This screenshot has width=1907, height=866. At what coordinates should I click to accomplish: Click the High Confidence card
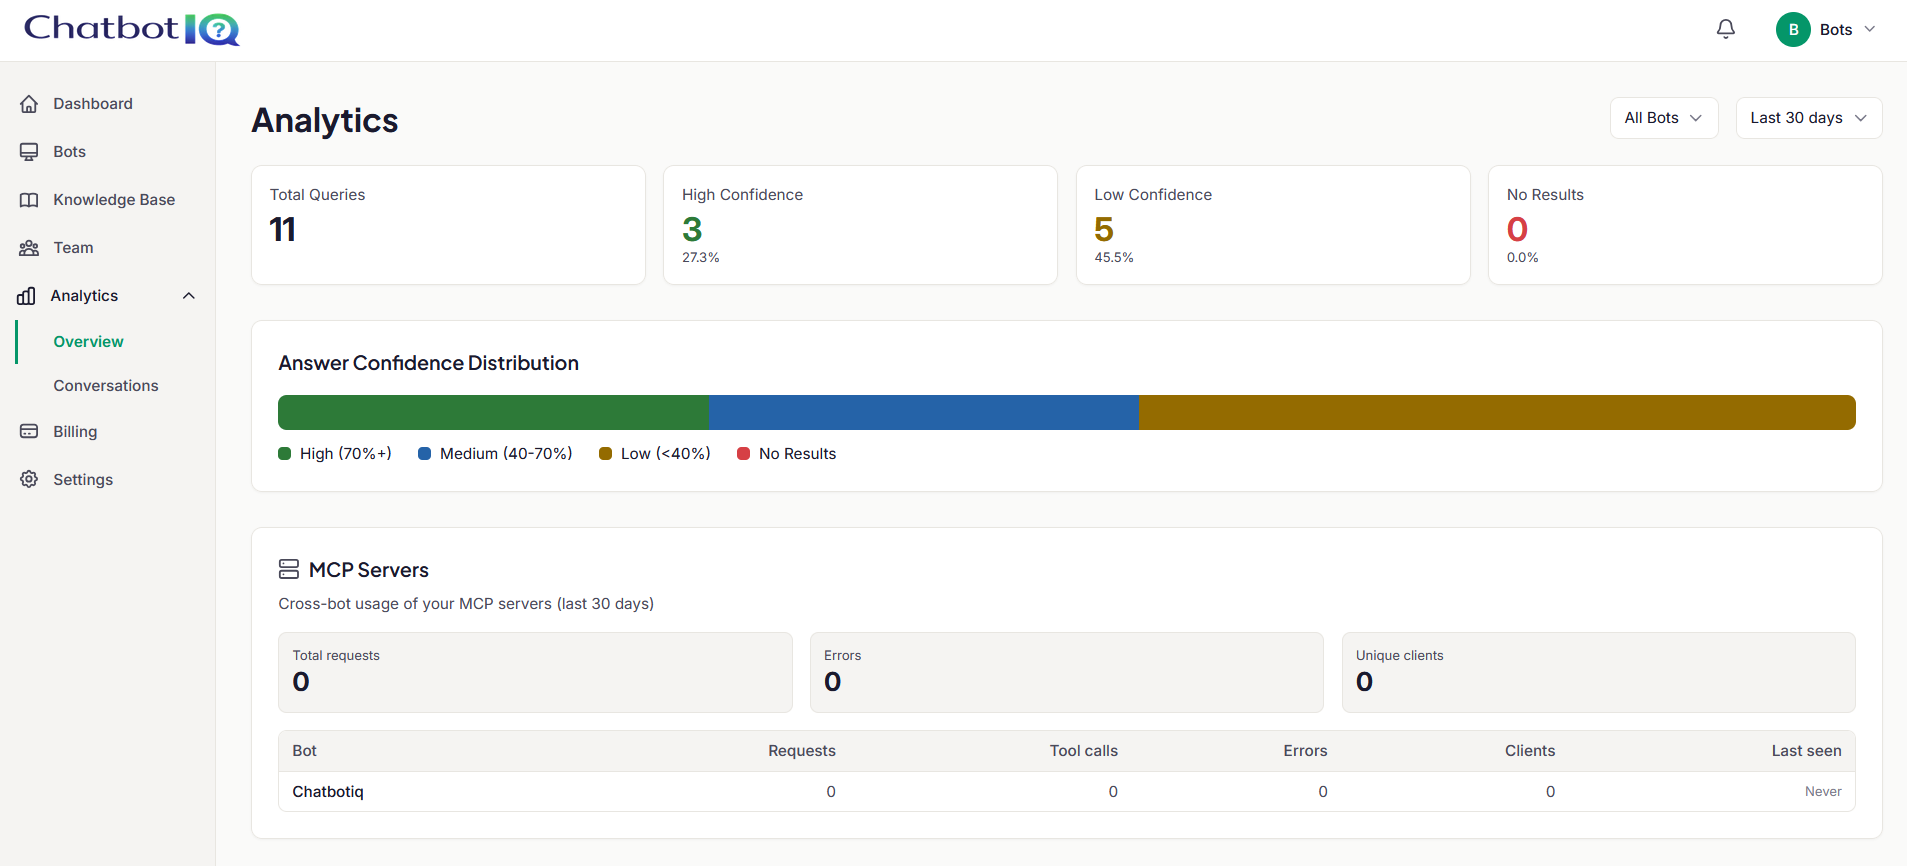pyautogui.click(x=860, y=225)
